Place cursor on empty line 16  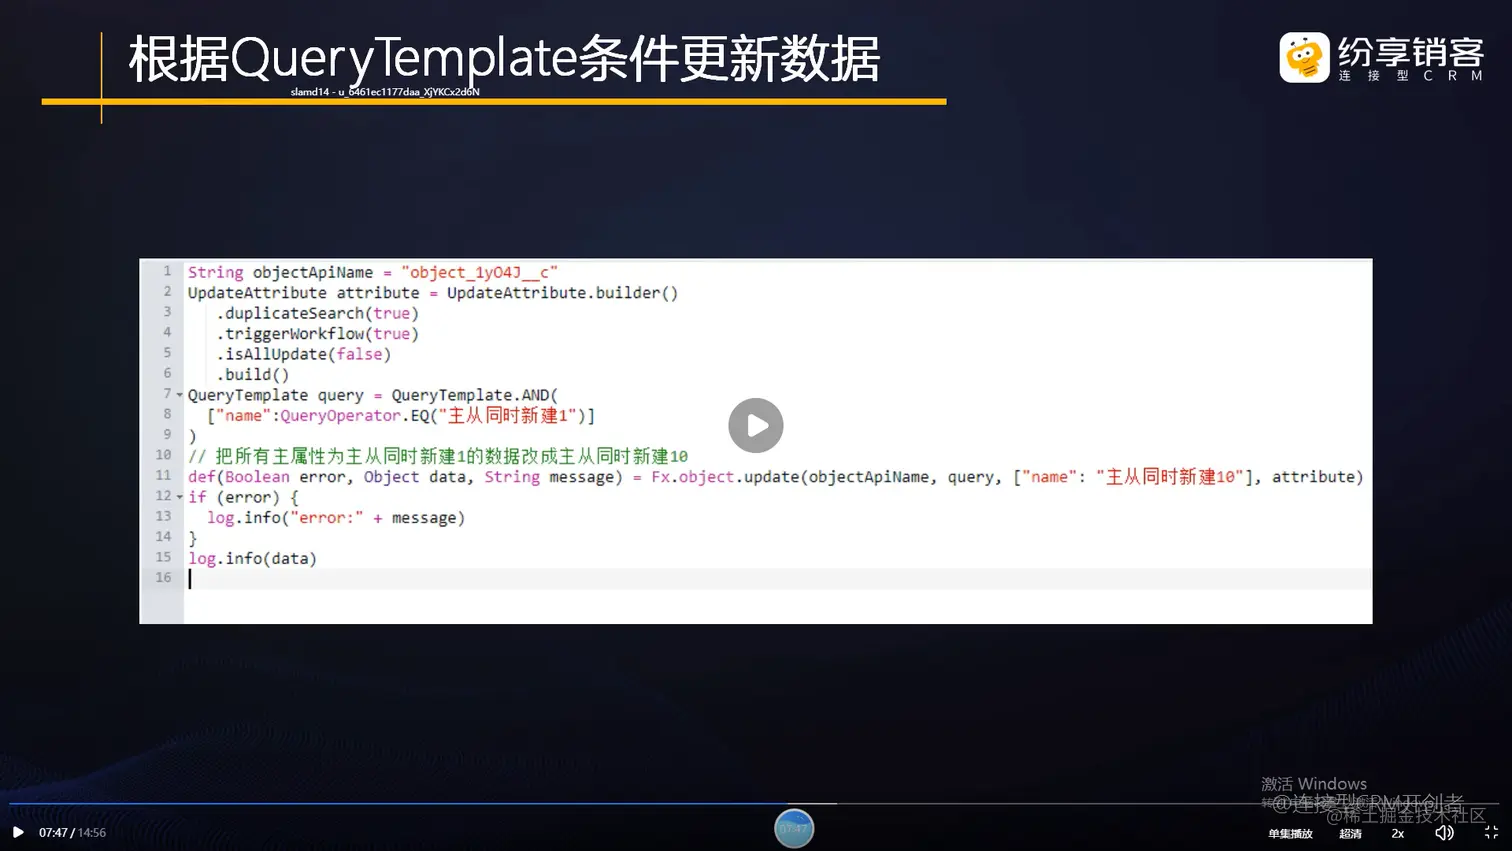[x=778, y=578]
